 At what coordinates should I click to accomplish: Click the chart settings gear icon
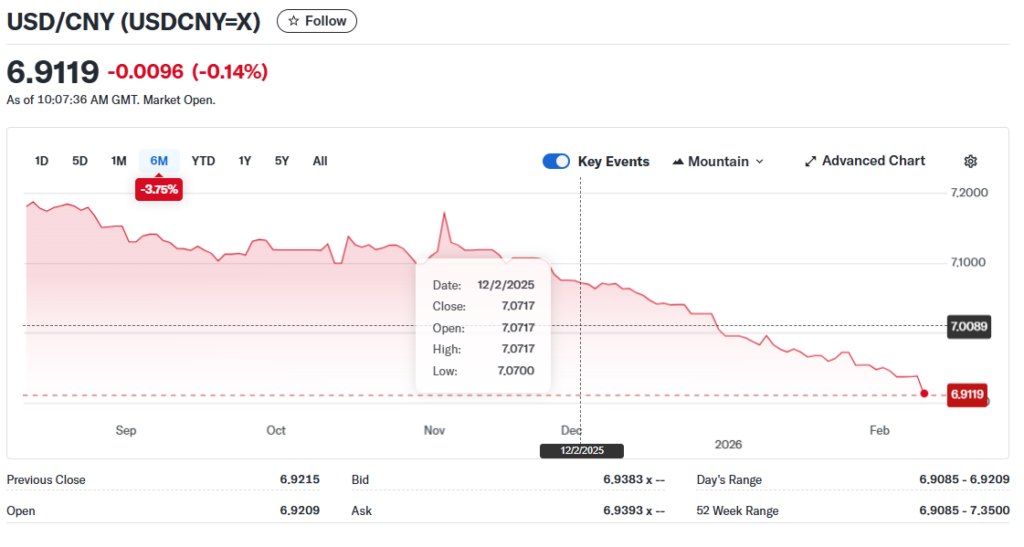coord(969,161)
